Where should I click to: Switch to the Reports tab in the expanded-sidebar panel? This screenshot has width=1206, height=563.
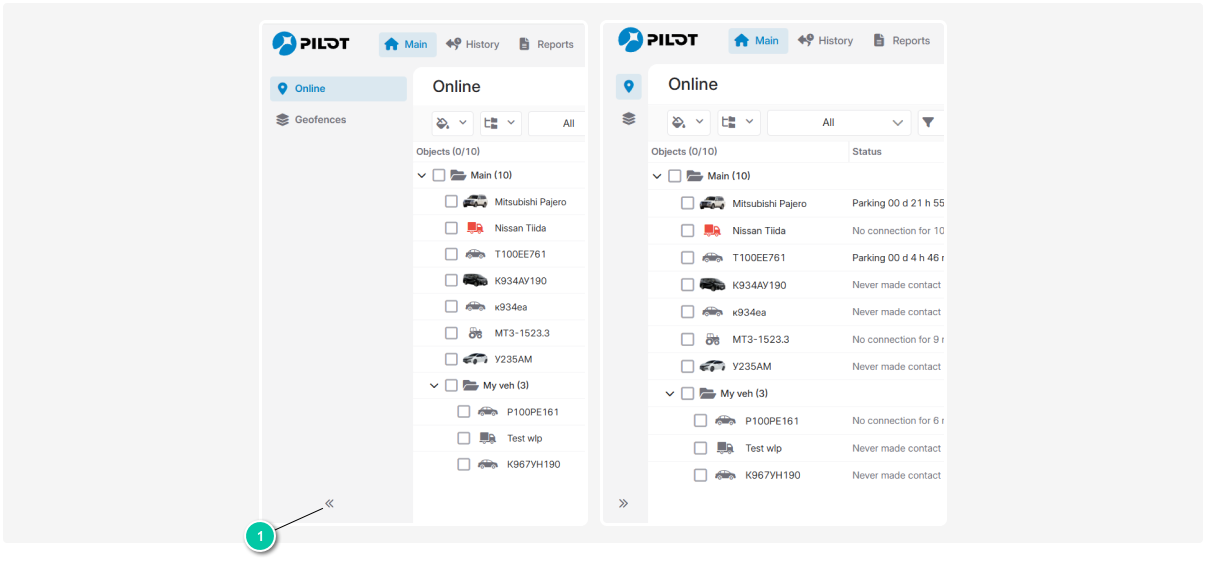545,44
